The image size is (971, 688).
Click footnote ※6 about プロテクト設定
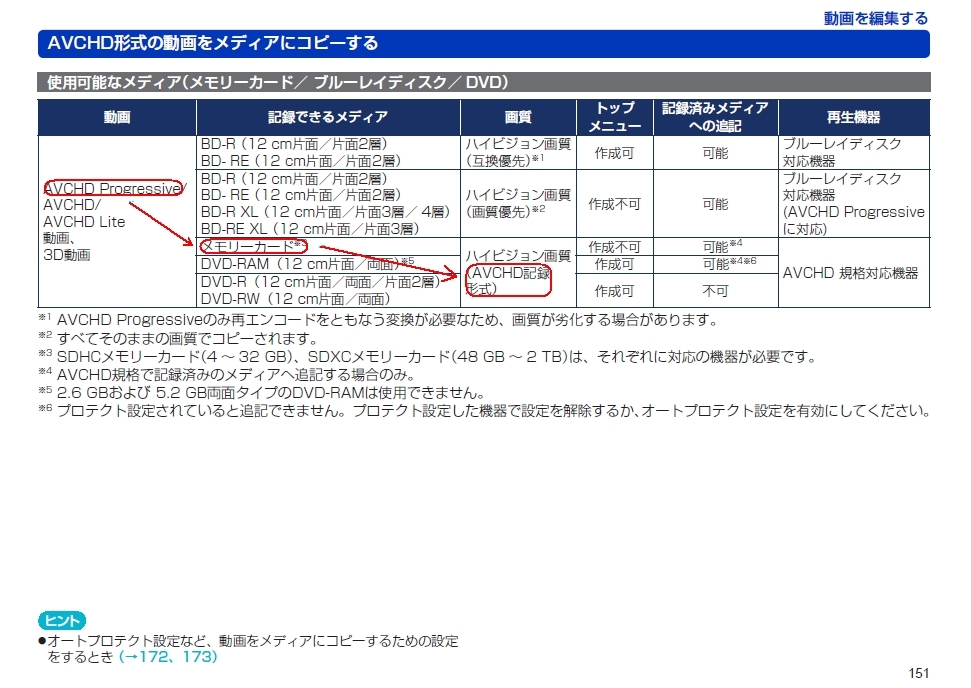point(484,411)
